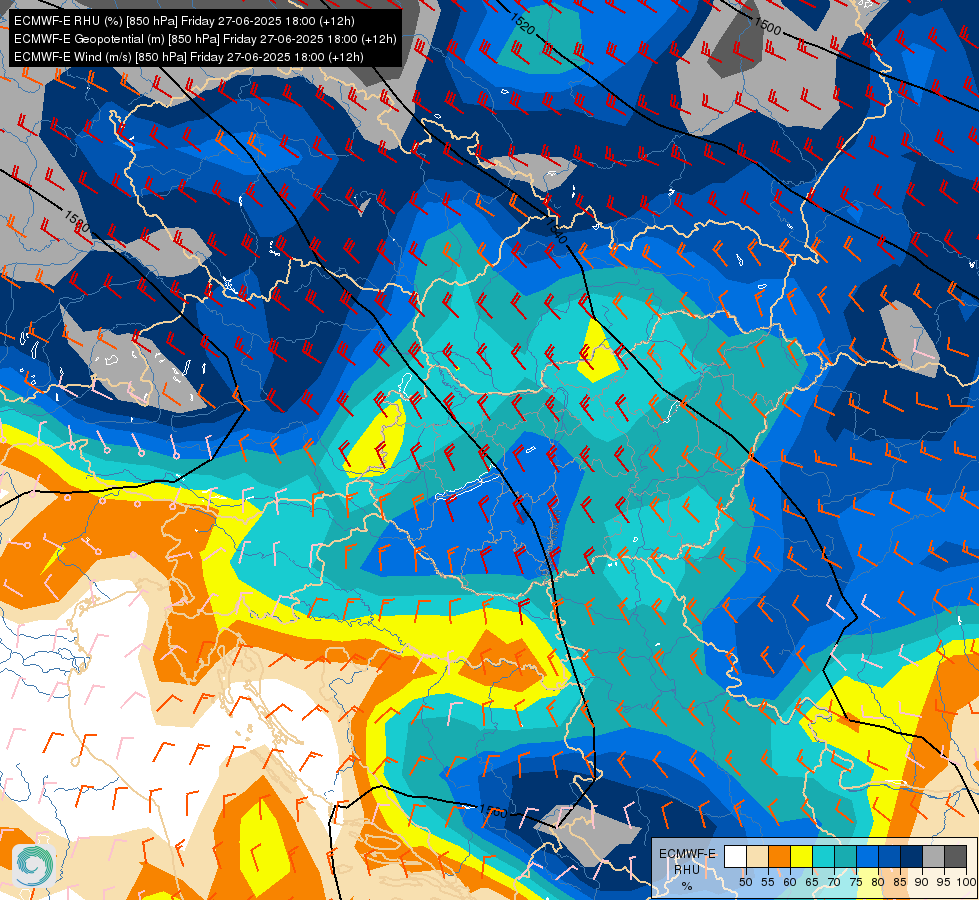Pick the light grey 90–95 legend swatch
The height and width of the screenshot is (900, 979).
click(x=933, y=856)
